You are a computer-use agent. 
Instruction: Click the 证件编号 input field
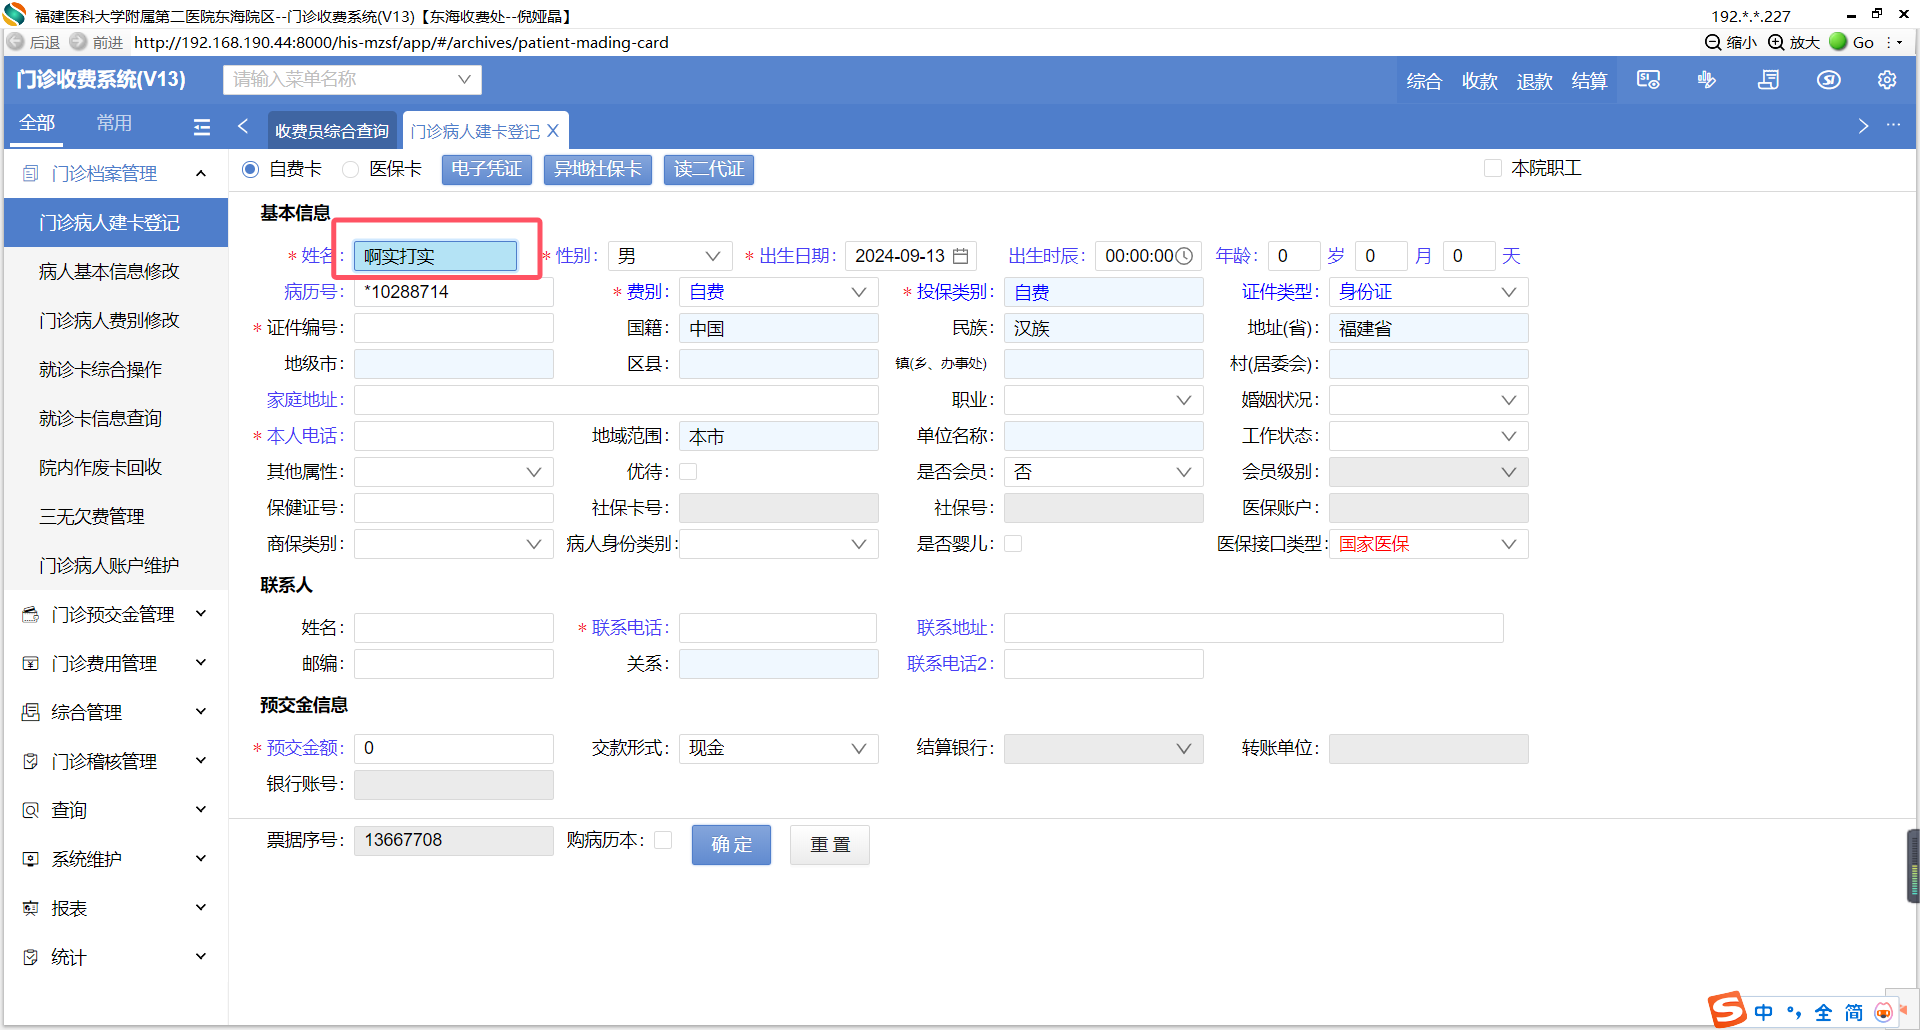[454, 328]
